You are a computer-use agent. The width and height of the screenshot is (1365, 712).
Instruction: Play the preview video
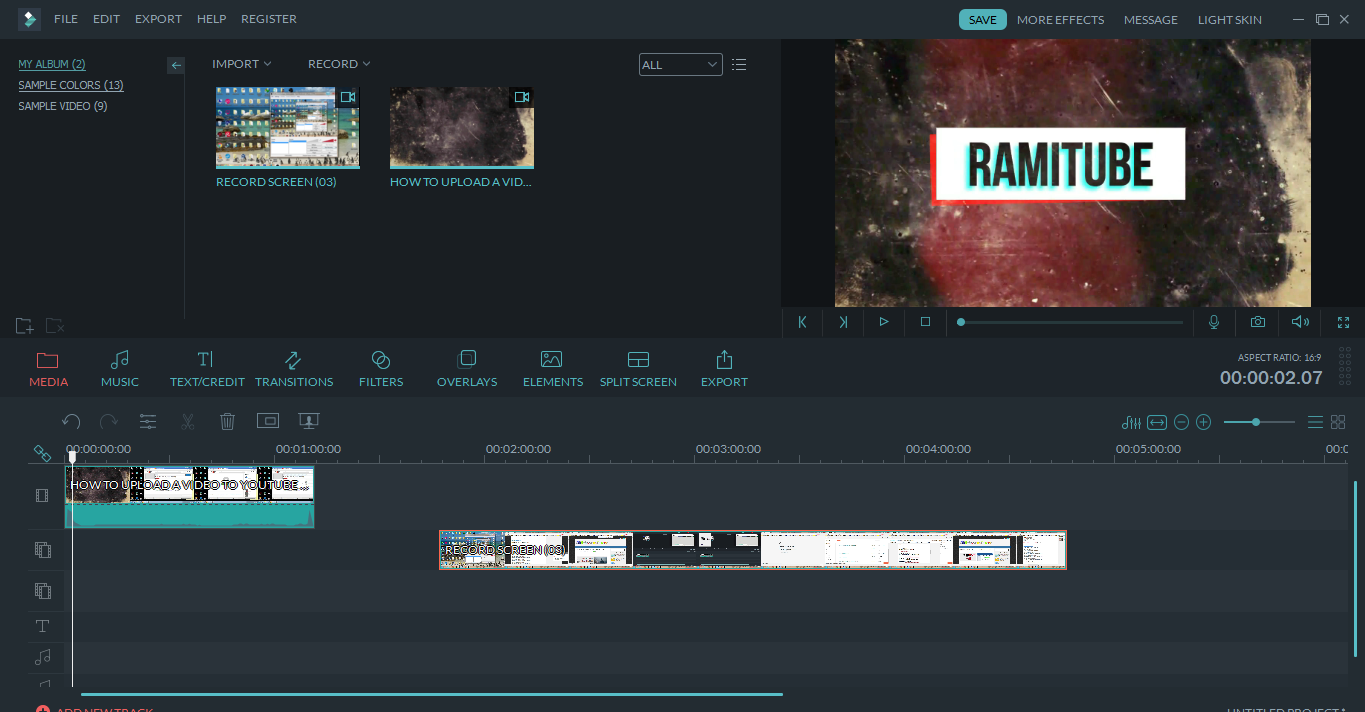pos(884,322)
